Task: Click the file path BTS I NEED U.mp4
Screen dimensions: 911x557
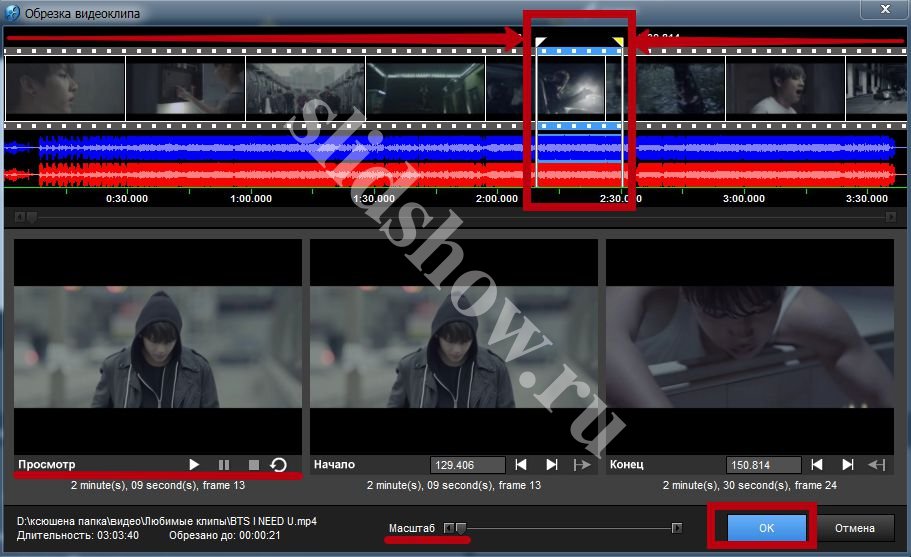Action: point(167,521)
